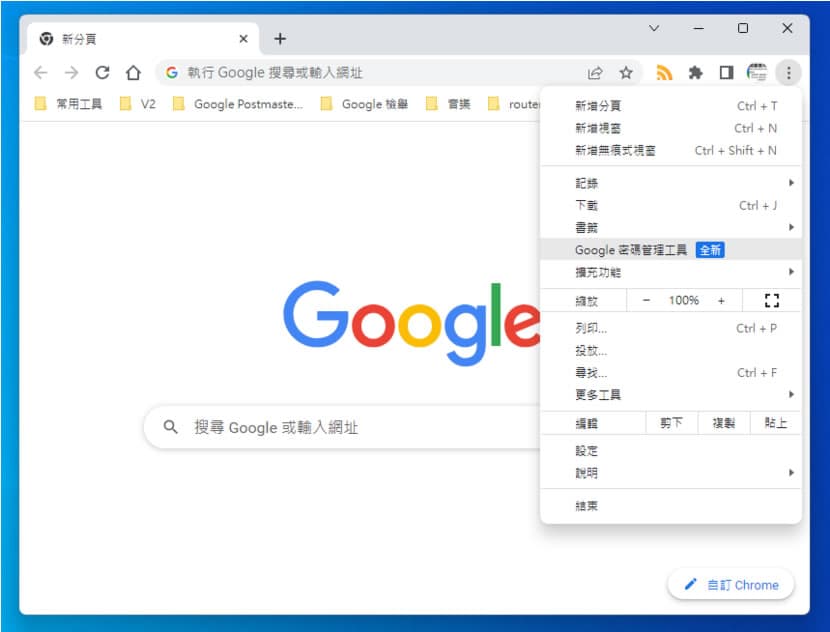Open a new tab with plus button
The height and width of the screenshot is (632, 830).
pyautogui.click(x=280, y=39)
